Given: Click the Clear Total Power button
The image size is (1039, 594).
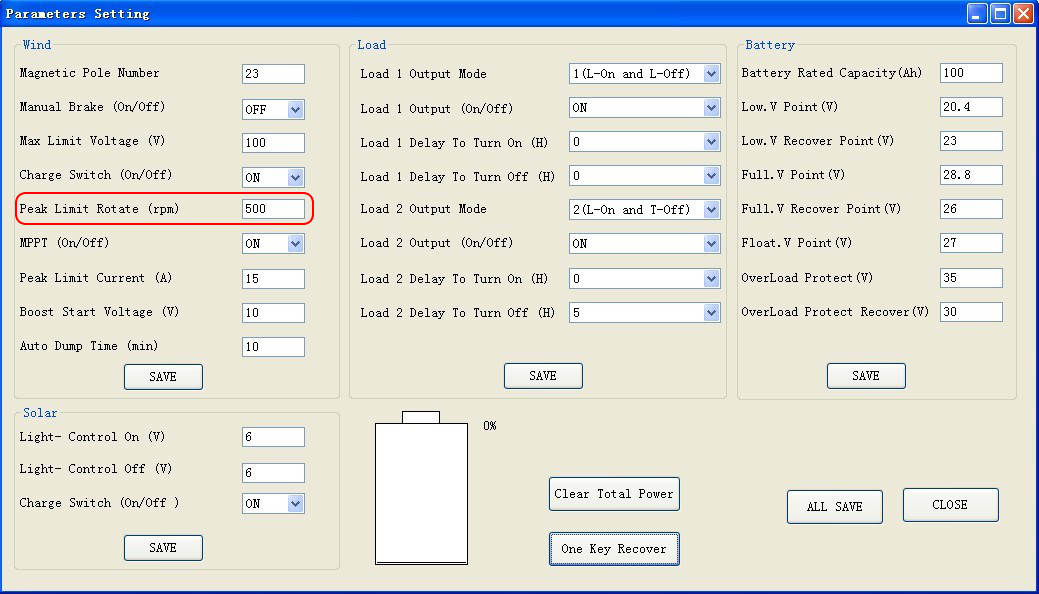Looking at the screenshot, I should click(614, 494).
